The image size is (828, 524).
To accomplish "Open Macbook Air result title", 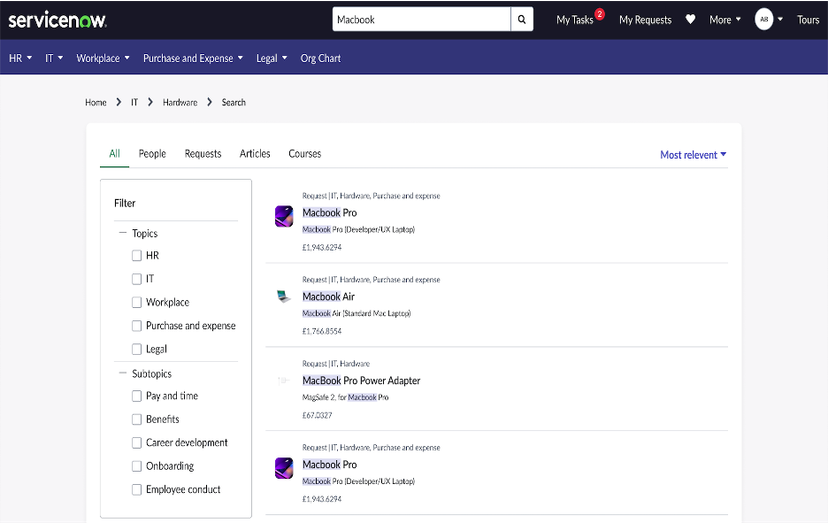I will point(328,297).
